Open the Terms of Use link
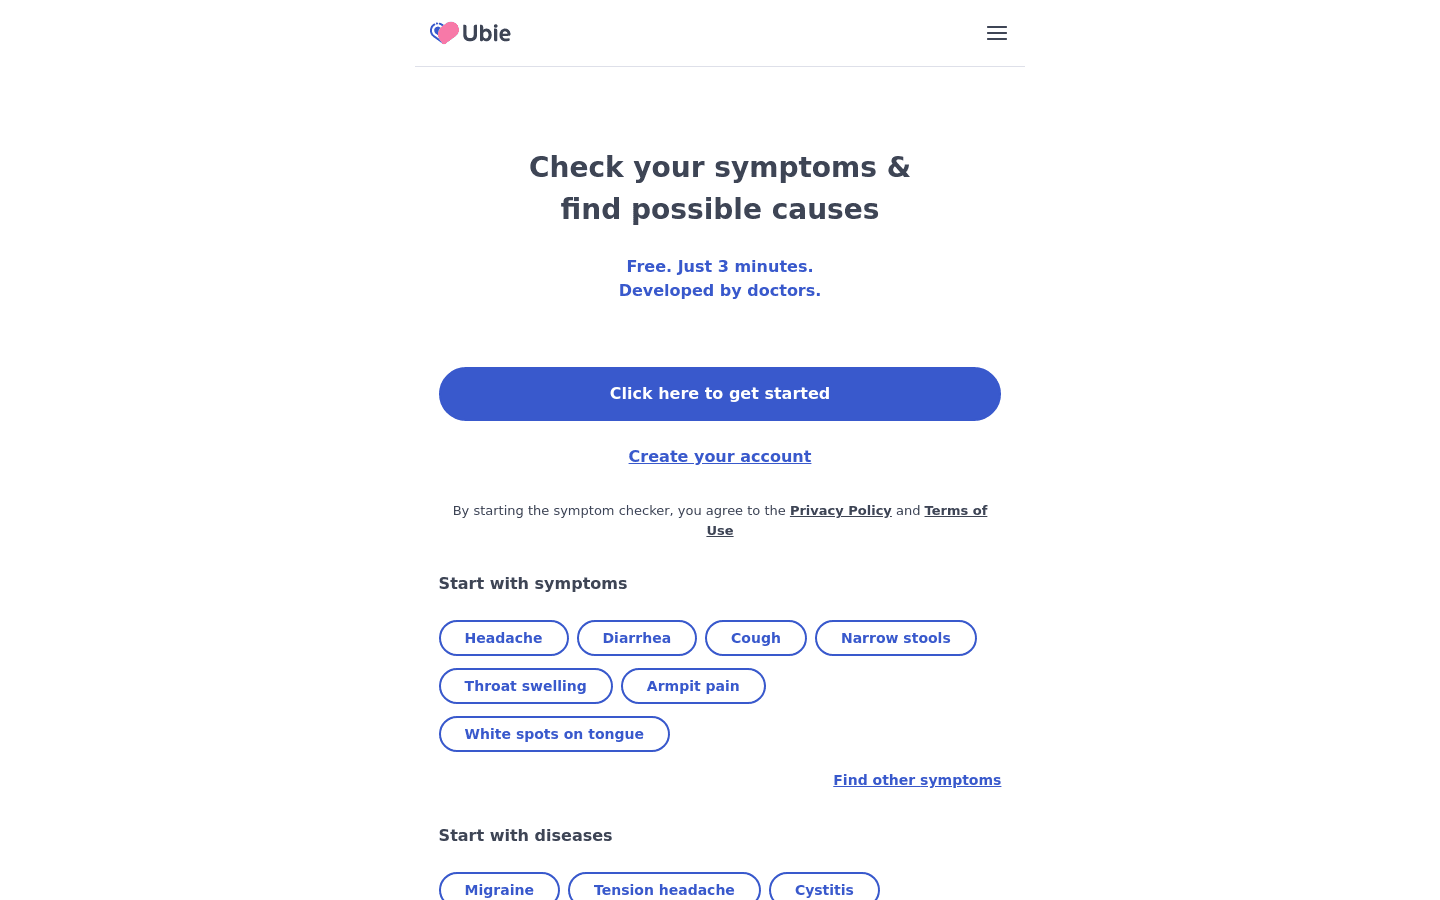 (955, 511)
